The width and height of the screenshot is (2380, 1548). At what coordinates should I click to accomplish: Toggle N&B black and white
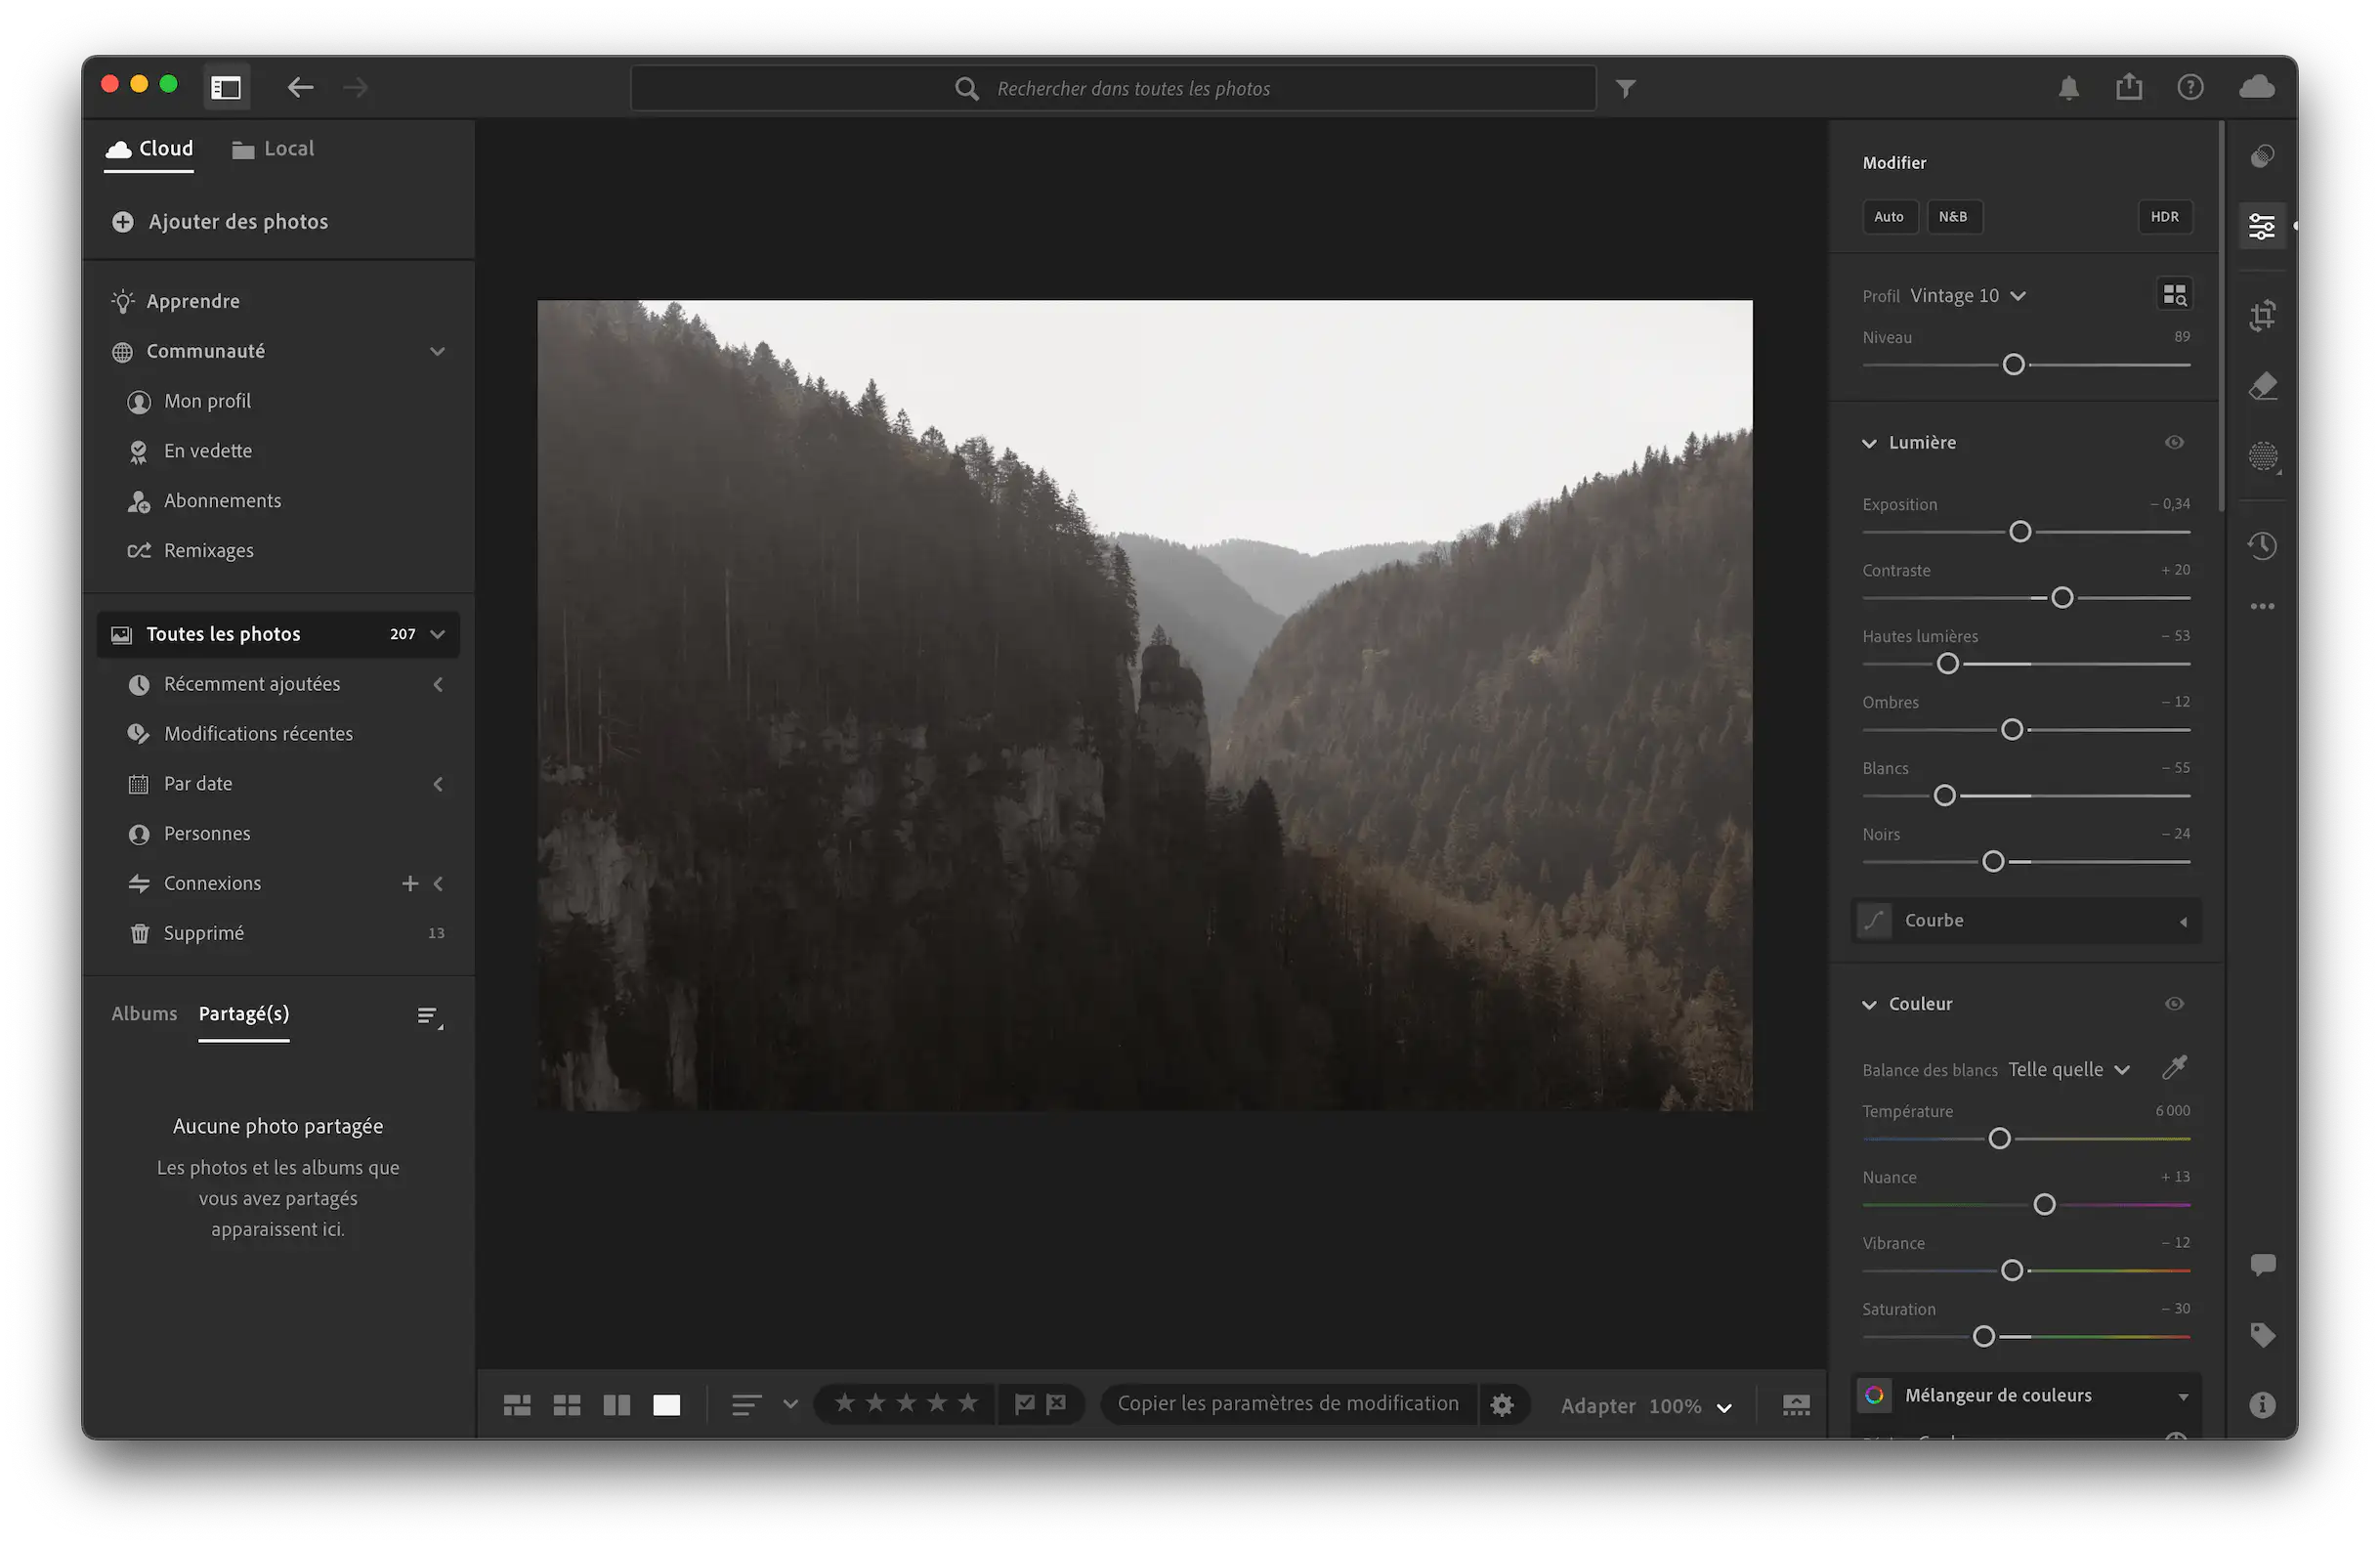(x=1952, y=216)
